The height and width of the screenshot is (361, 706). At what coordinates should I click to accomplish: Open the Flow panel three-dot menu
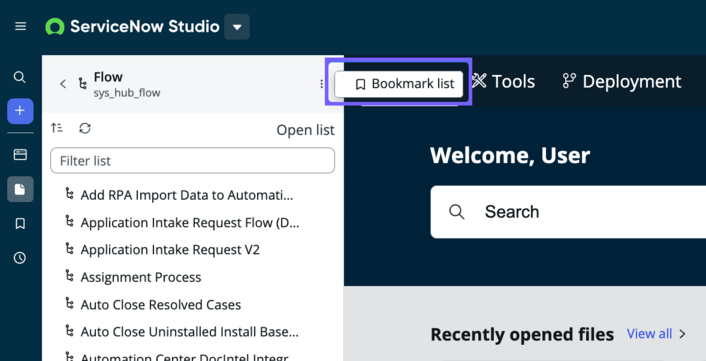coord(321,84)
